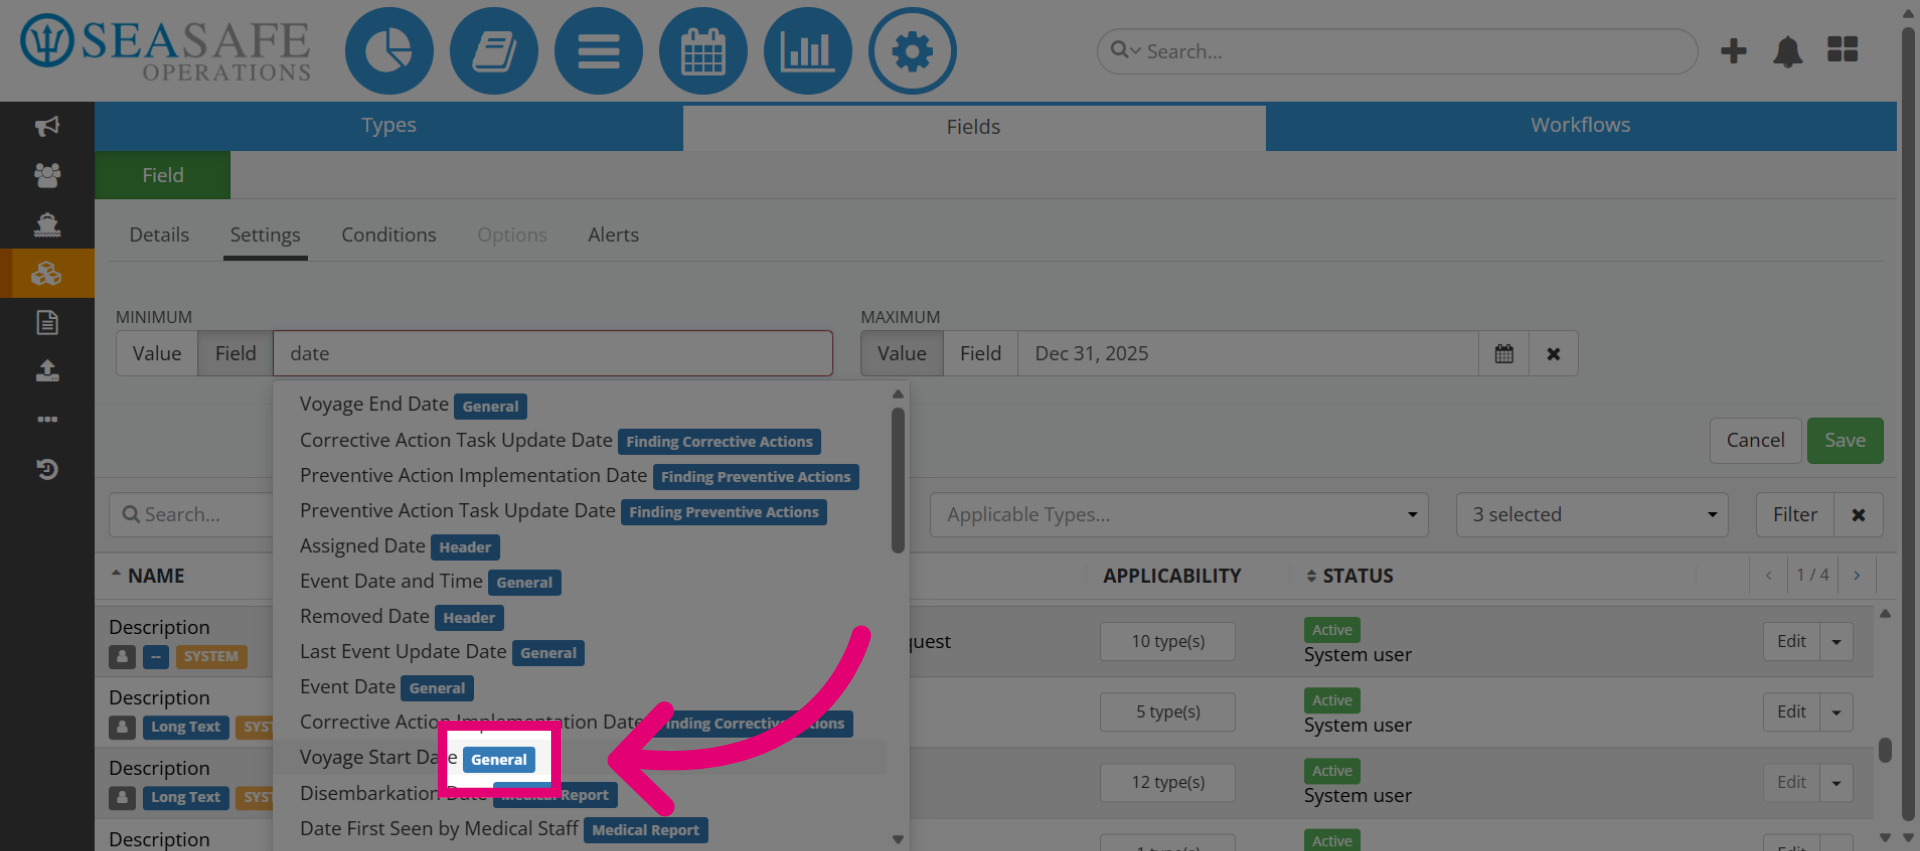Viewport: 1920px width, 851px height.
Task: Go to next page of fields
Action: pyautogui.click(x=1857, y=575)
